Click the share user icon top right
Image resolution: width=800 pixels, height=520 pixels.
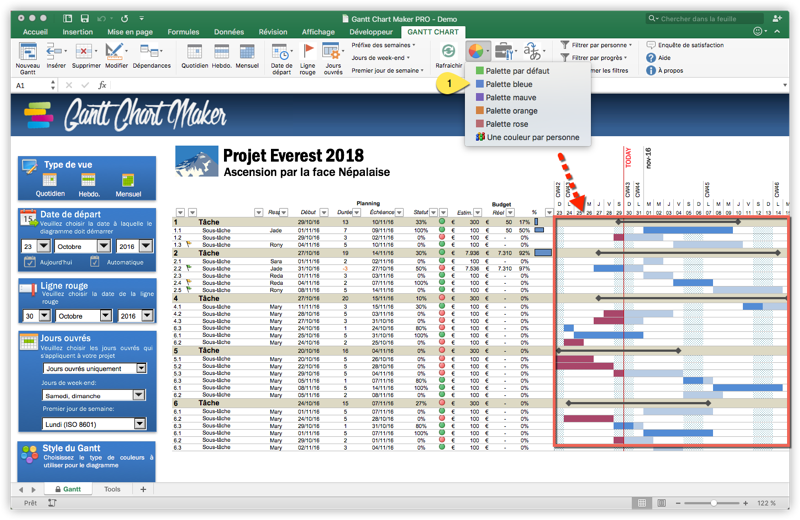coord(777,18)
